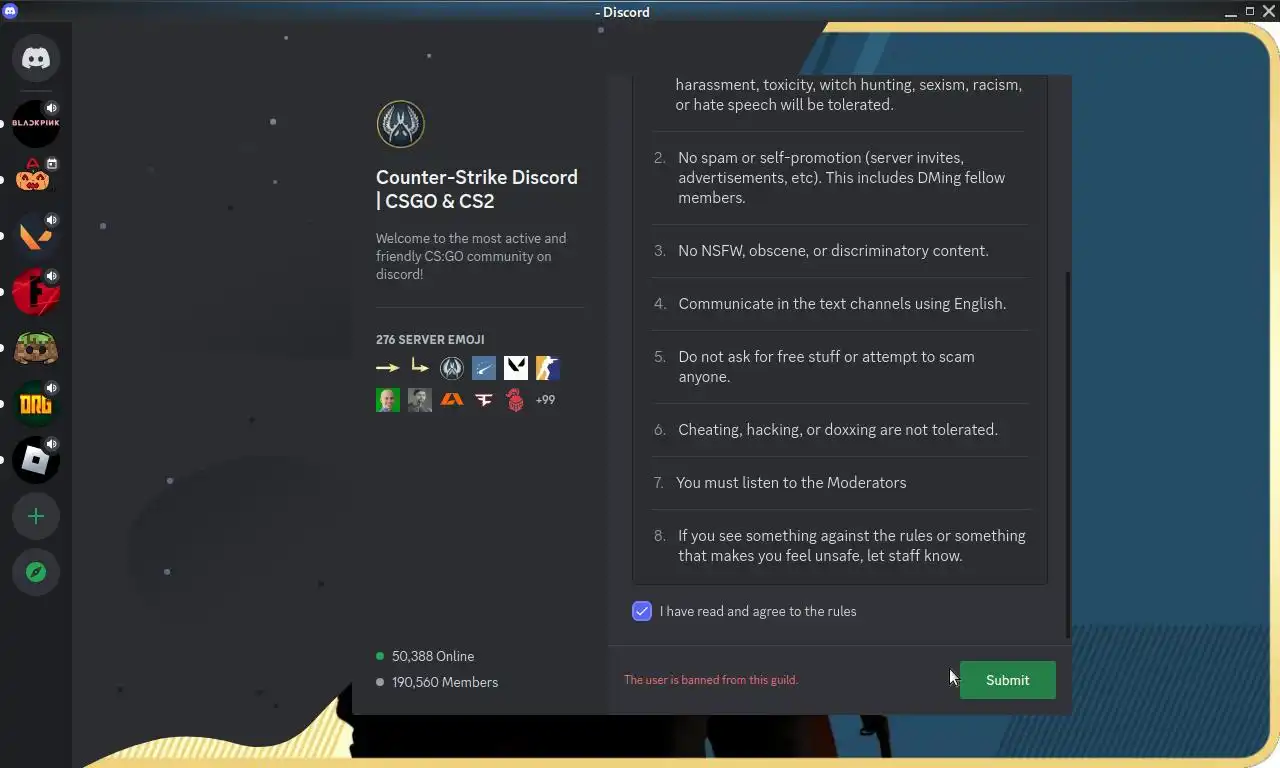Screen dimensions: 1280x768
Task: Click the Valorant logo emoji
Action: 516,368
